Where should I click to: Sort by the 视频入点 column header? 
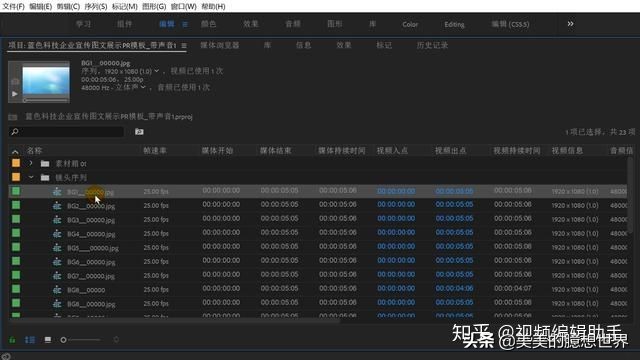tap(392, 151)
